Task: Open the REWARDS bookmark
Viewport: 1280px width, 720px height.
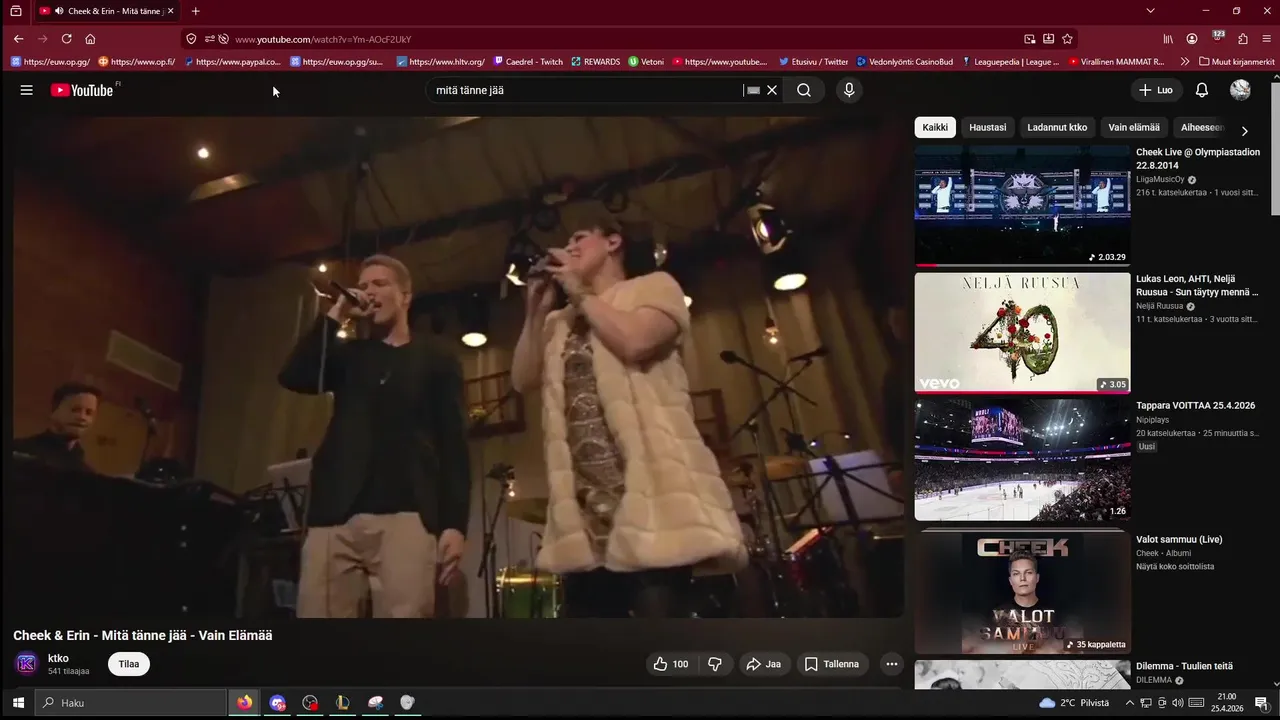Action: [596, 61]
